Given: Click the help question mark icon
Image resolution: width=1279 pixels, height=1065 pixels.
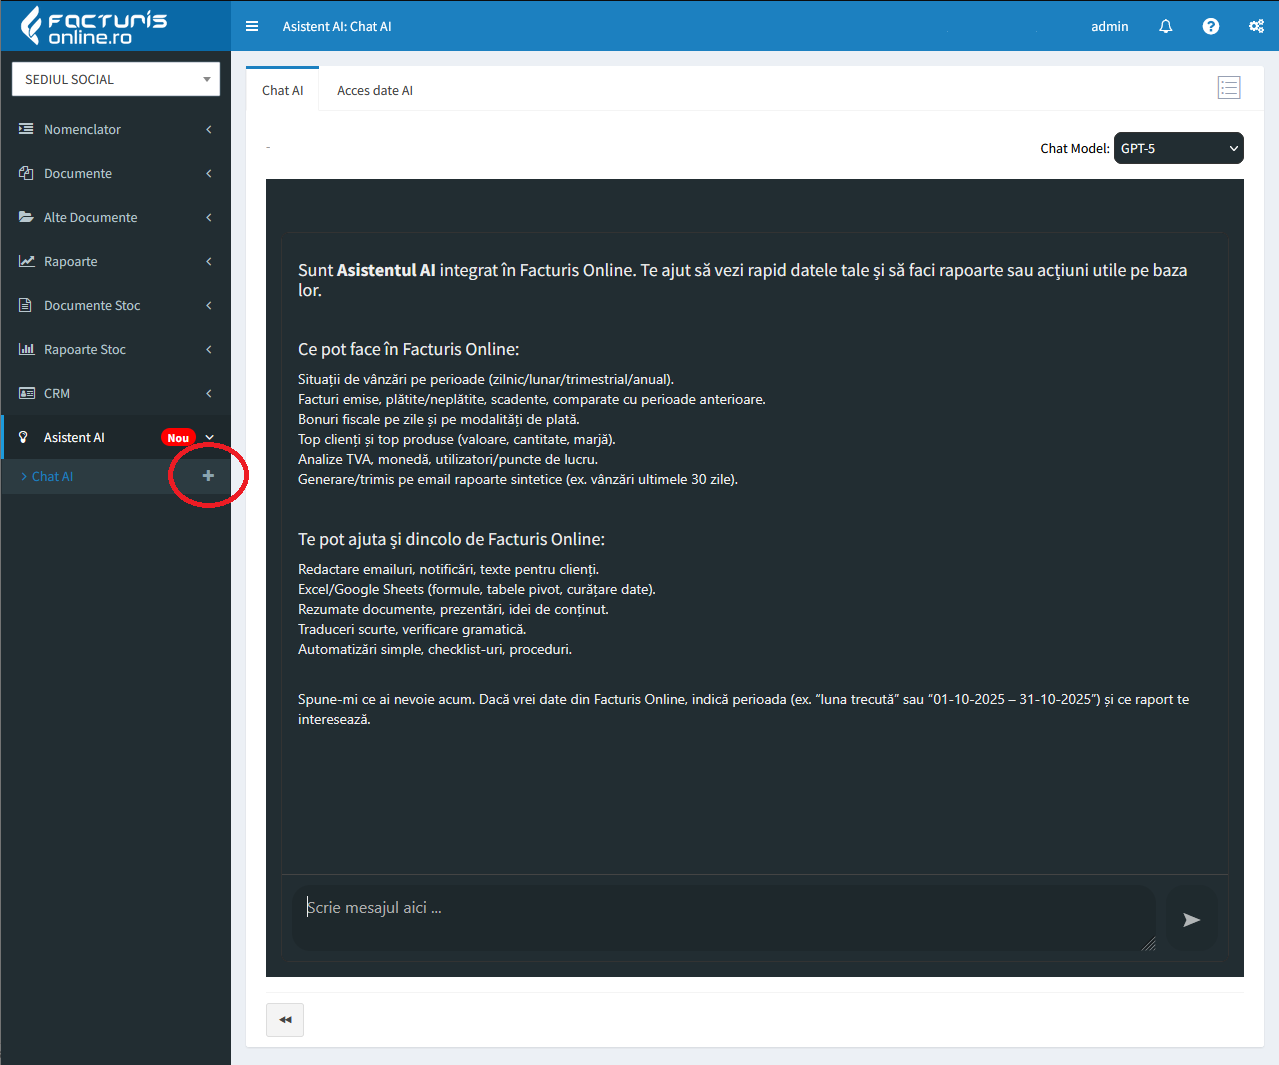Looking at the screenshot, I should tap(1210, 26).
